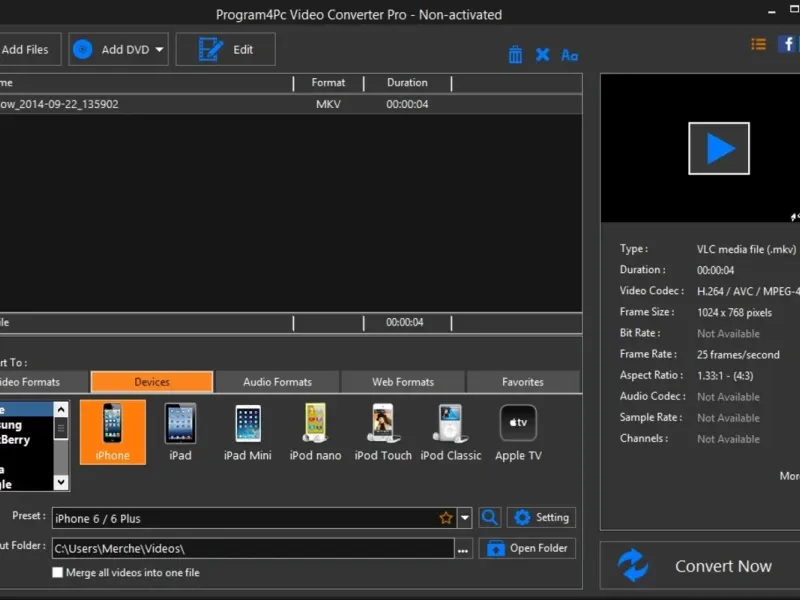Click the blue X remove icon
Viewport: 800px width, 600px height.
(542, 55)
